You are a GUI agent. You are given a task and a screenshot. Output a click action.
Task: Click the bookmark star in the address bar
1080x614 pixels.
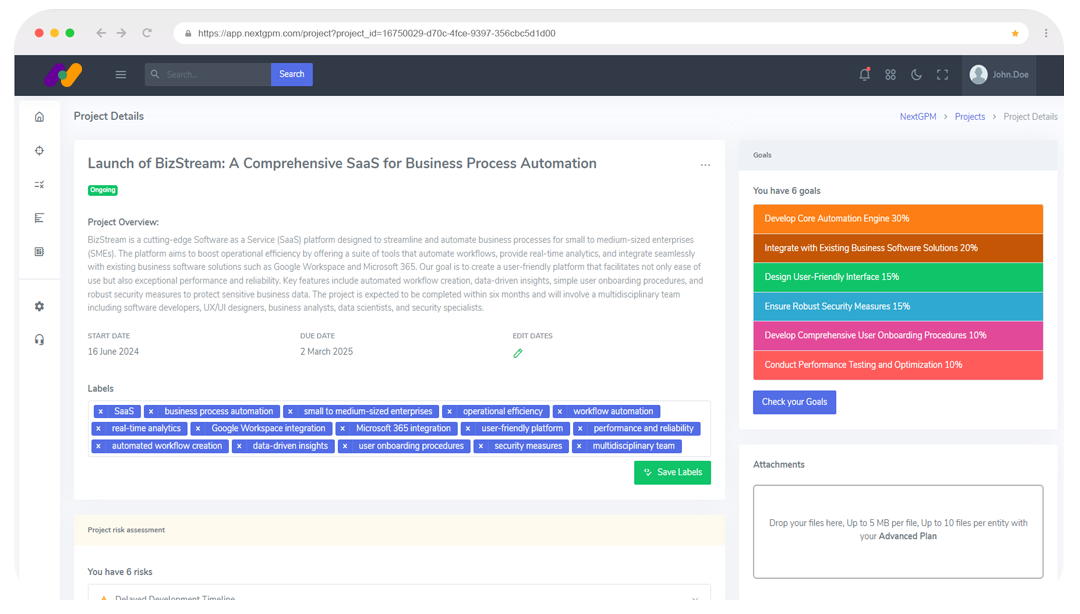tap(1015, 33)
